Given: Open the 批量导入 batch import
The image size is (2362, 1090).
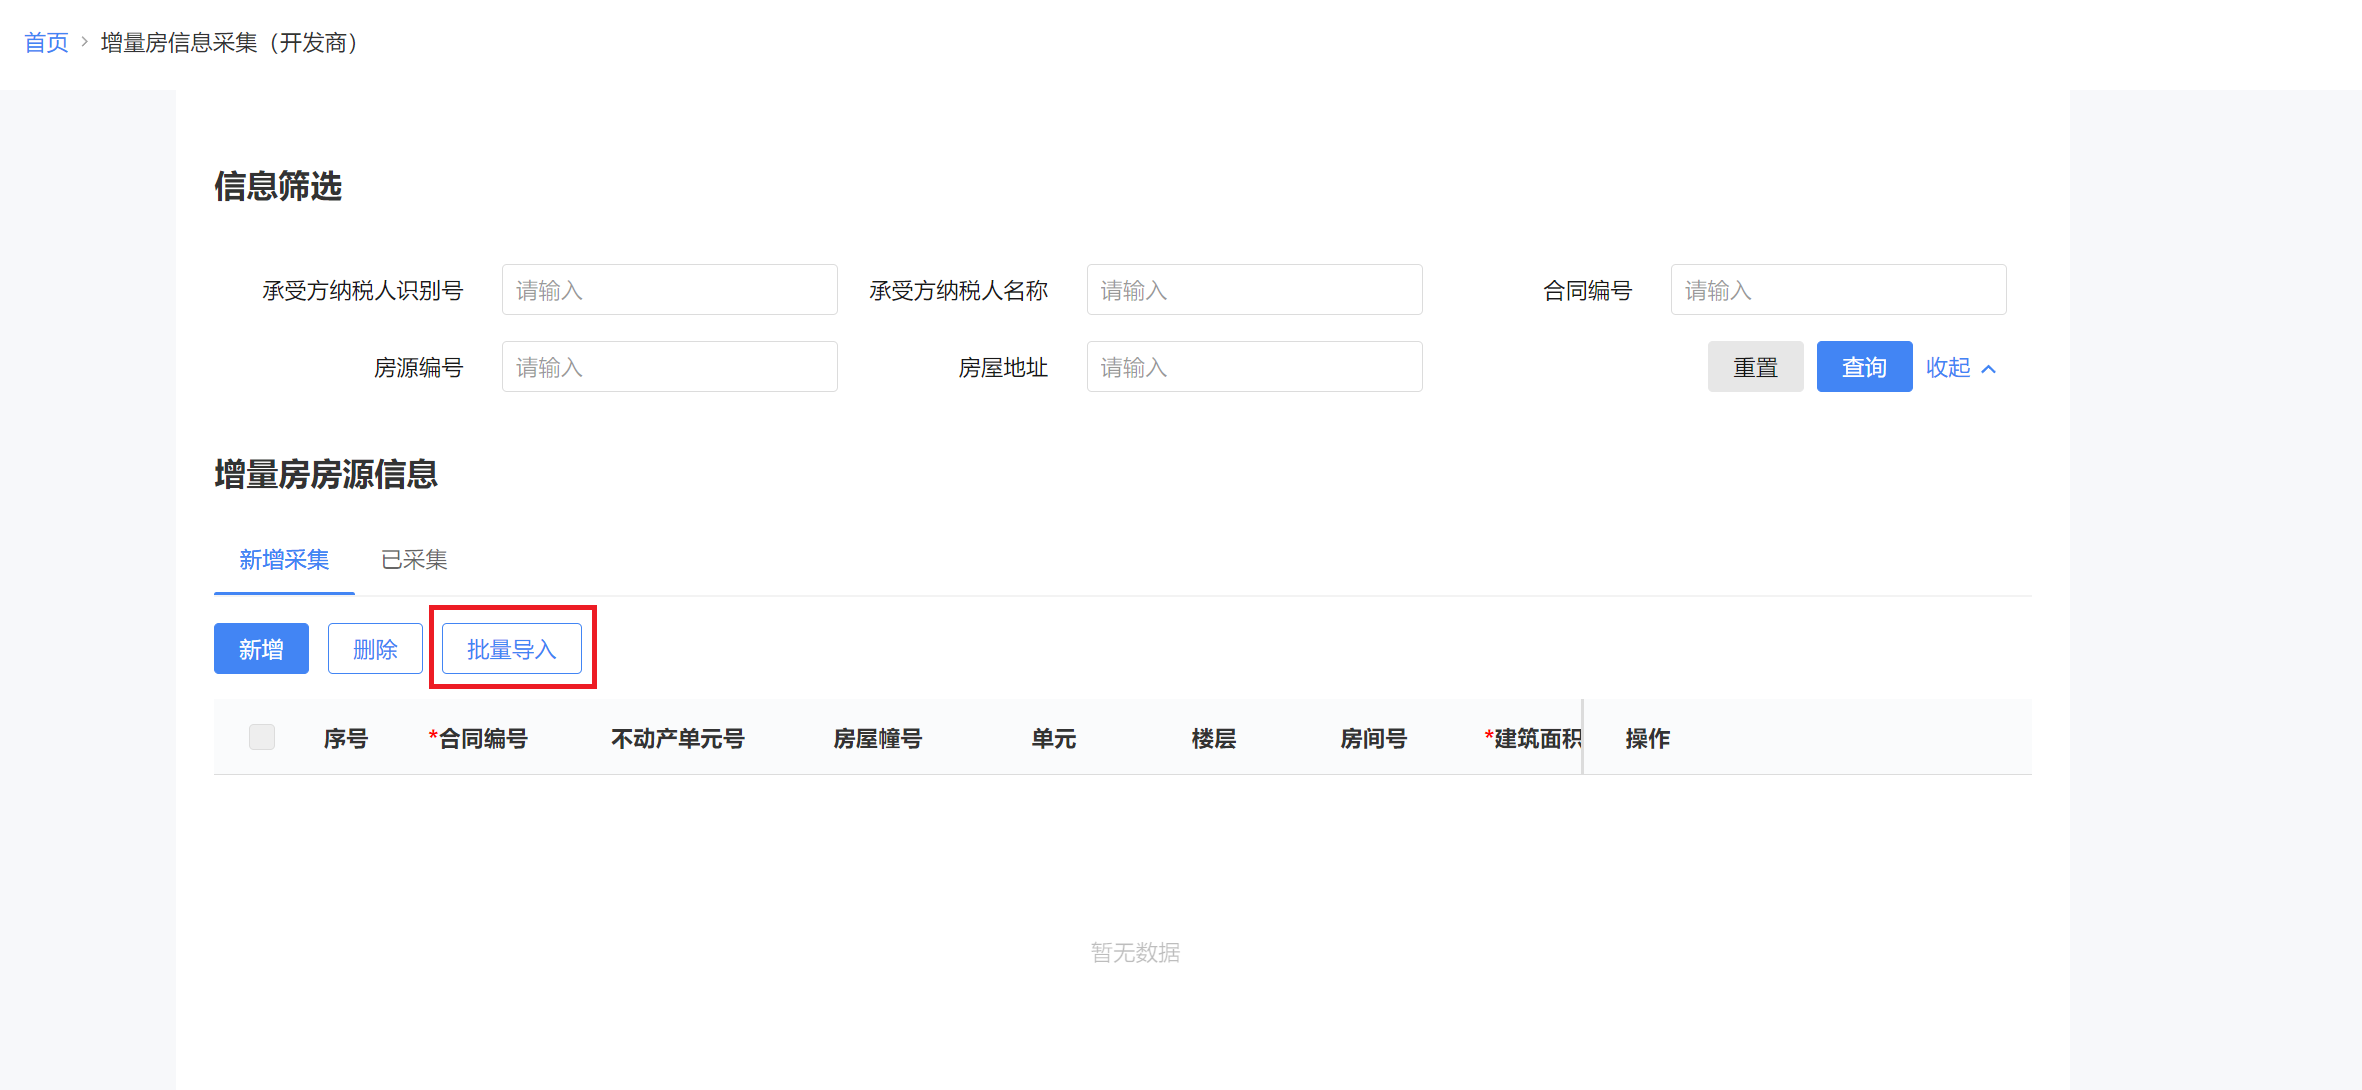Looking at the screenshot, I should pos(511,649).
